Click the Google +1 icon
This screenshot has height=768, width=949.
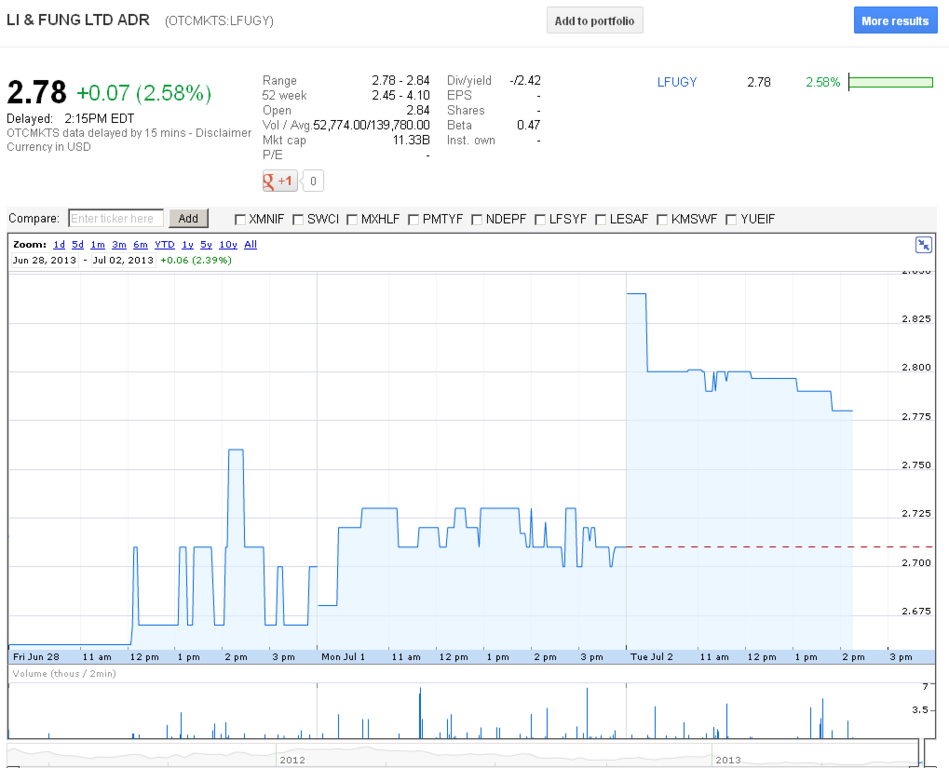[280, 181]
